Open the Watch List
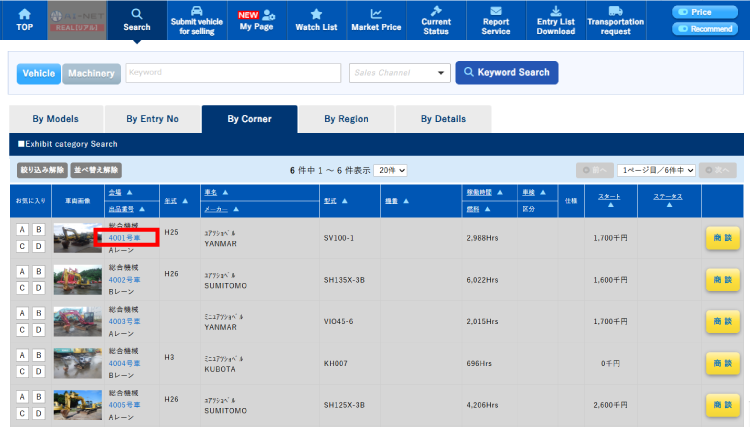Viewport: 750px width, 427px height. point(316,20)
